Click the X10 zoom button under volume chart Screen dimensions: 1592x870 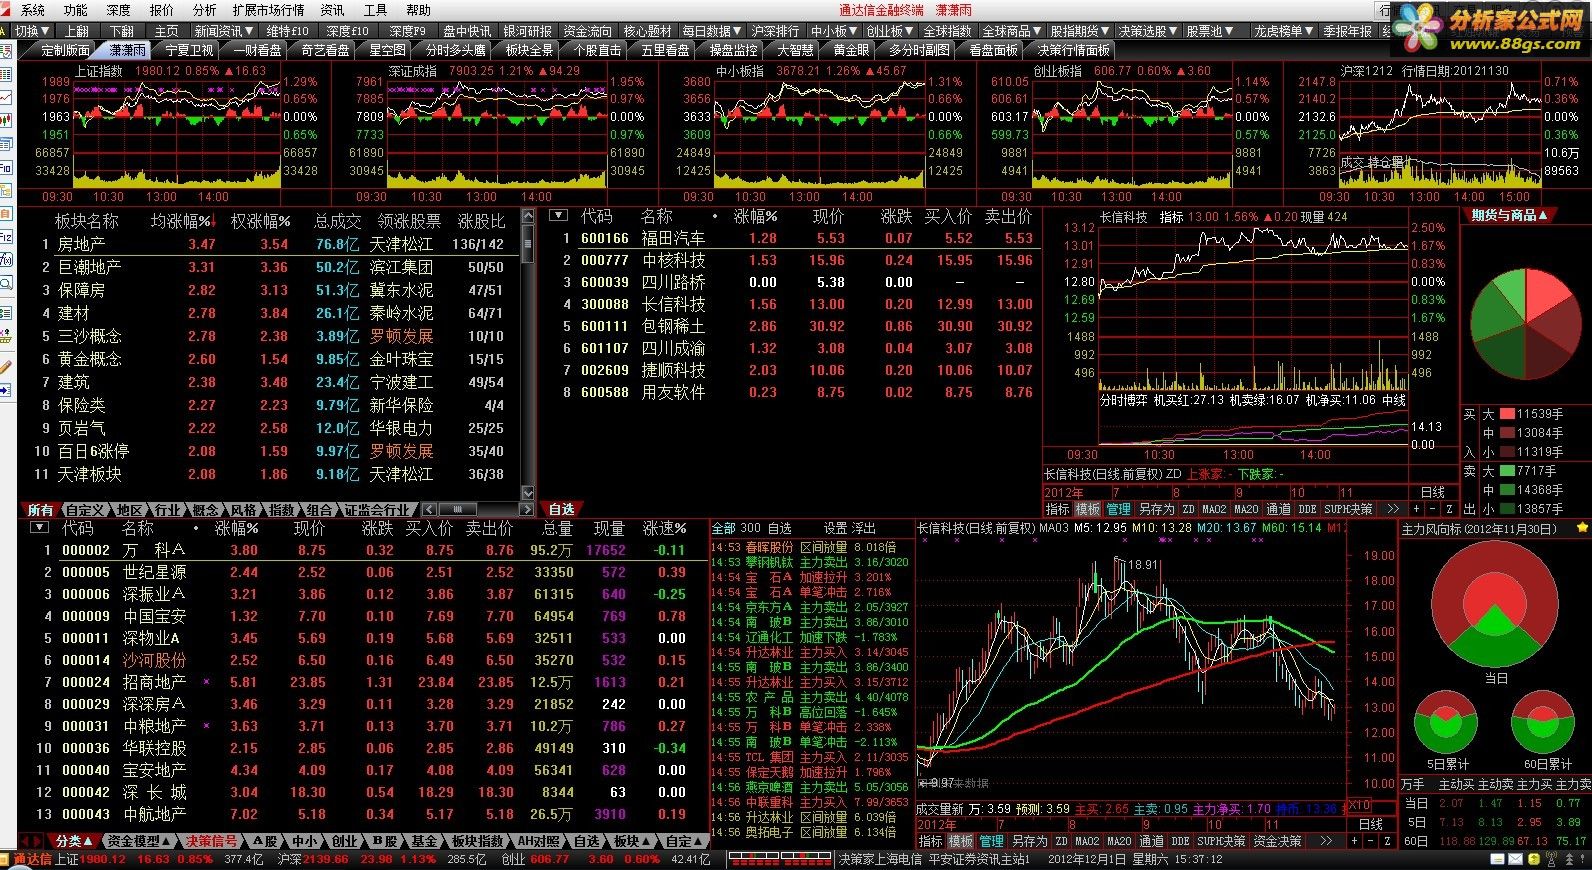1359,806
